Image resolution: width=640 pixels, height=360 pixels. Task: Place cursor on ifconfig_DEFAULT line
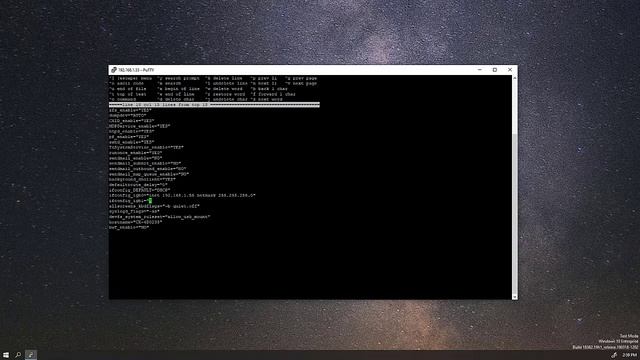click(140, 190)
